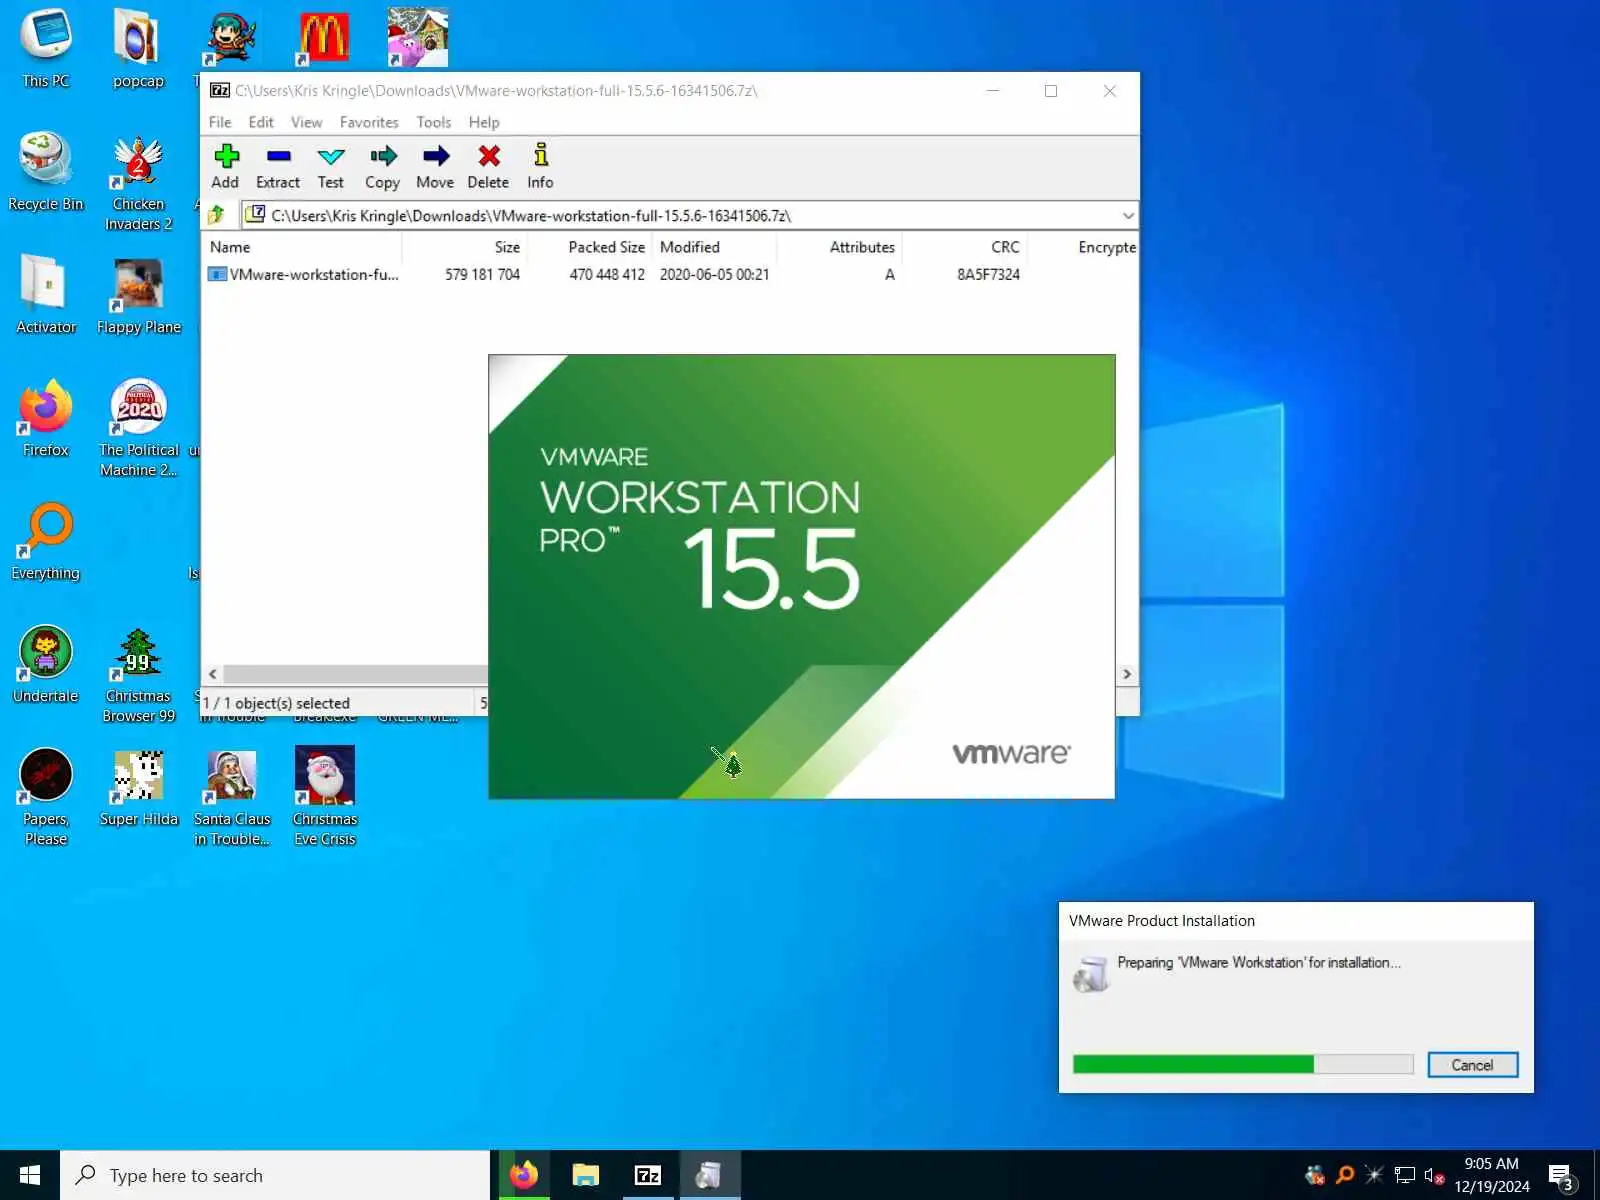
Task: Go up one folder level in 7-Zip
Action: 216,215
